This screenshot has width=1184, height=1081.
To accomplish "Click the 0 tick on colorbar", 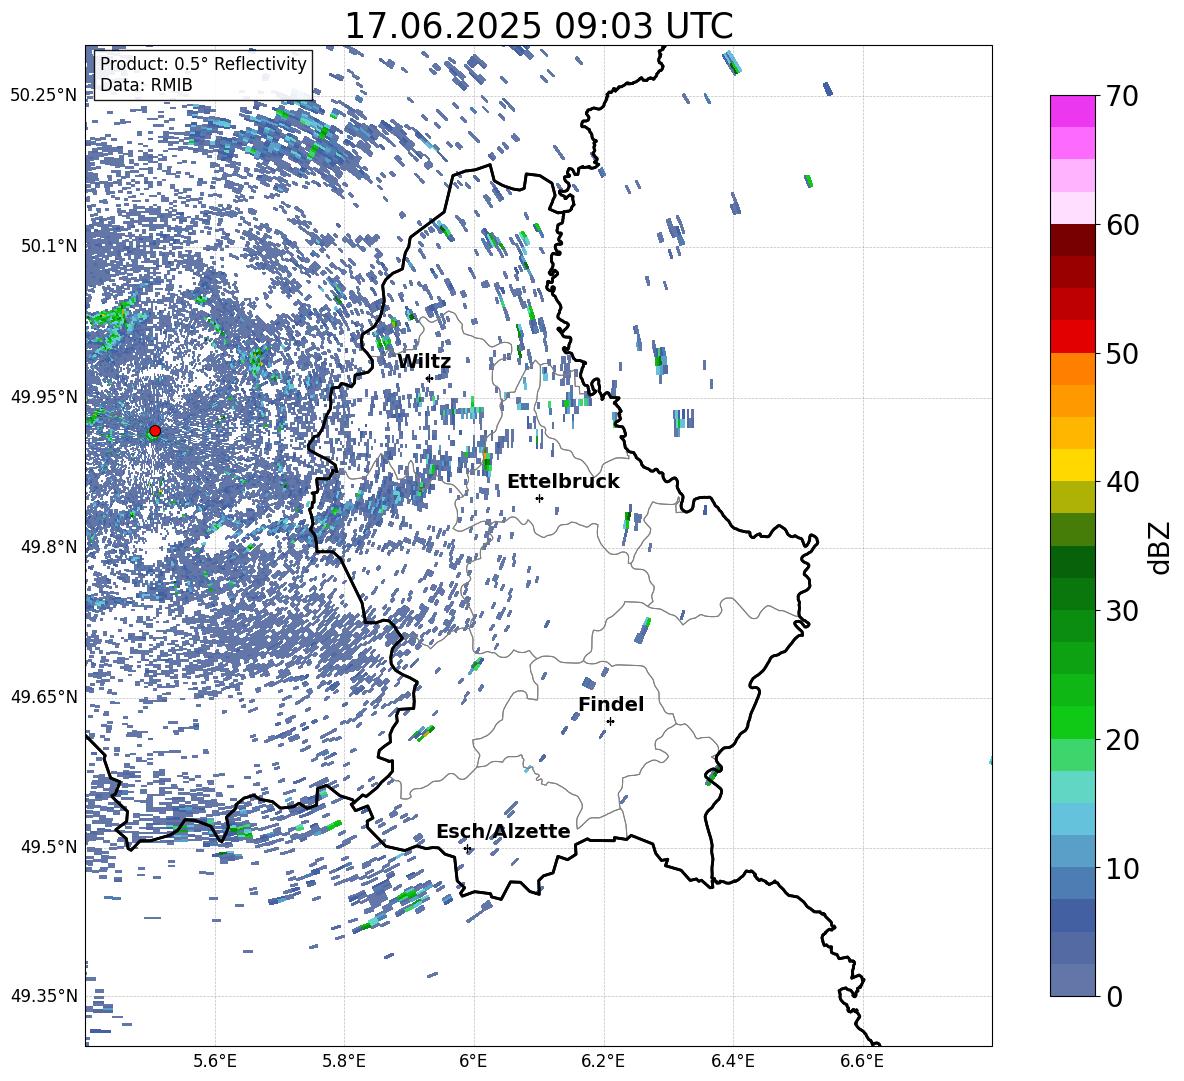I will 1114,996.
